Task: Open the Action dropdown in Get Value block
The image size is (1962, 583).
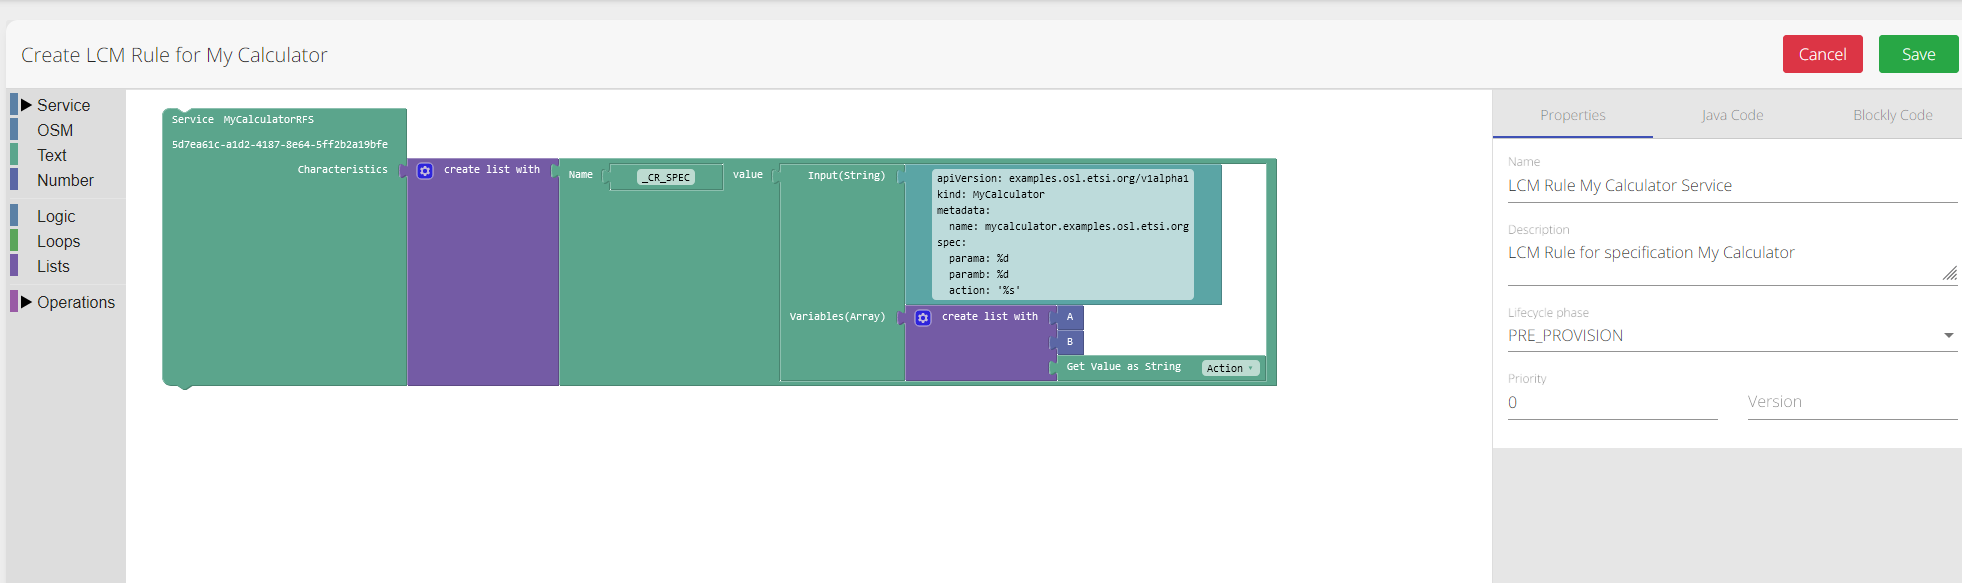Action: click(1229, 368)
